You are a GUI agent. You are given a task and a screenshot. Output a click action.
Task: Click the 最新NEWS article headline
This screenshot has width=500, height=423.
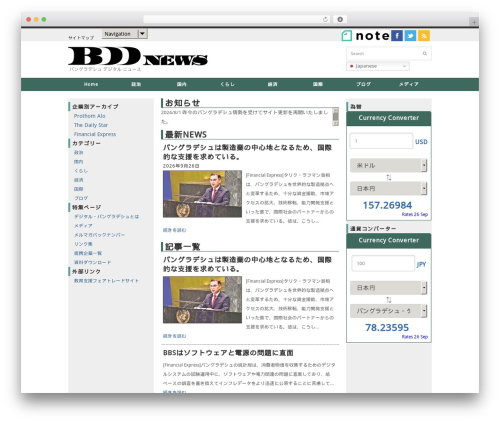(247, 152)
